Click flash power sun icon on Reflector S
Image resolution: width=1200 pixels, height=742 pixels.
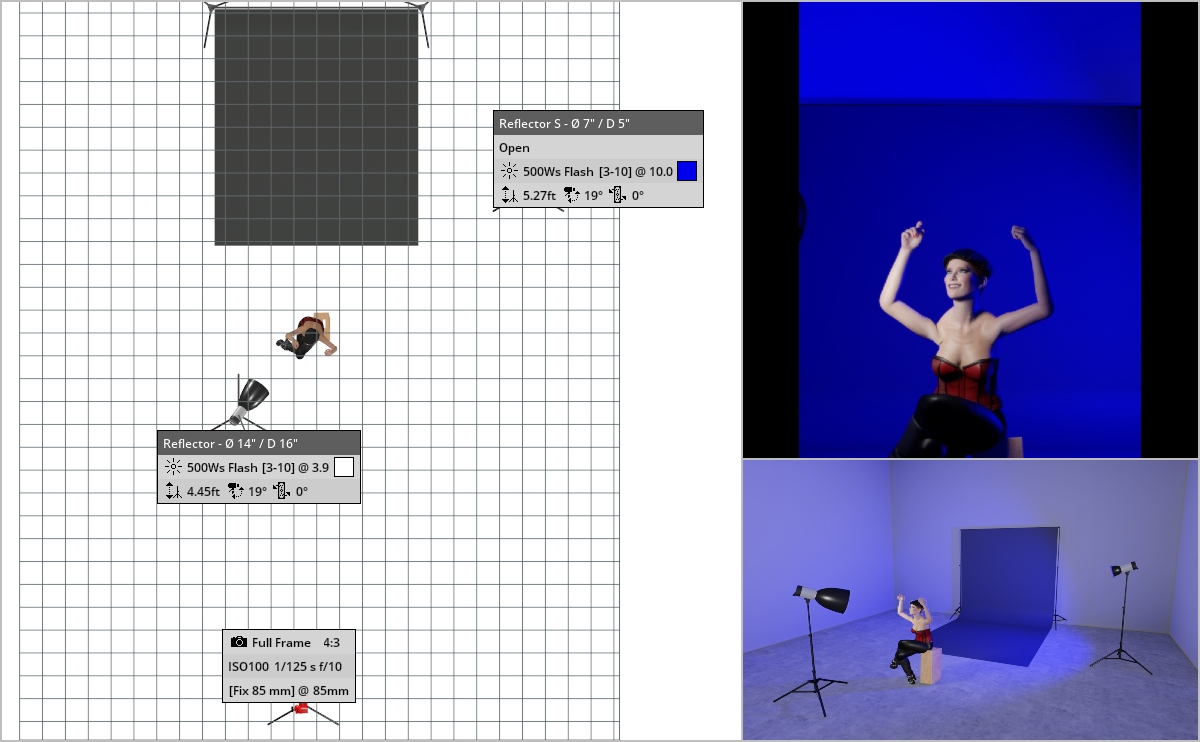click(x=509, y=171)
